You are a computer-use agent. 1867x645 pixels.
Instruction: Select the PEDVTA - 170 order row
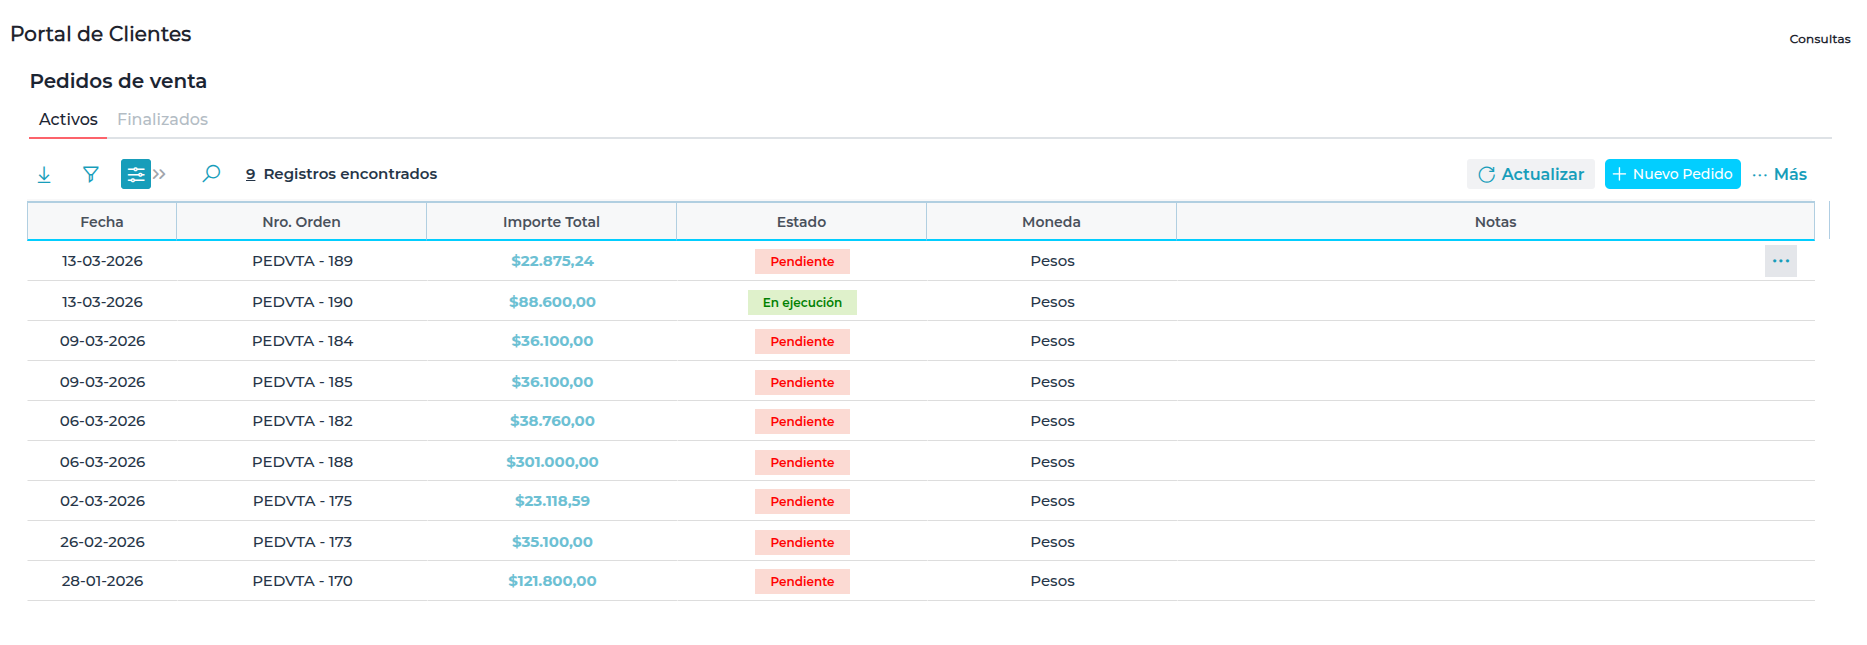(x=302, y=581)
